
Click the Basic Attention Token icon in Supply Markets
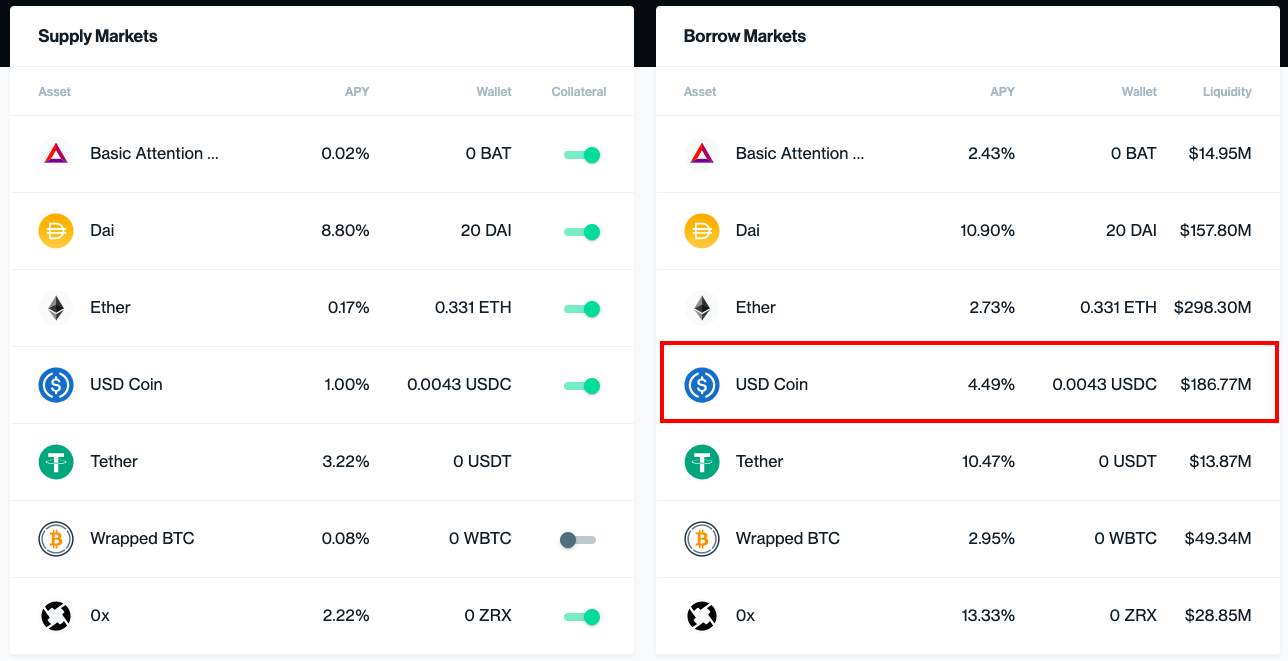pos(56,154)
